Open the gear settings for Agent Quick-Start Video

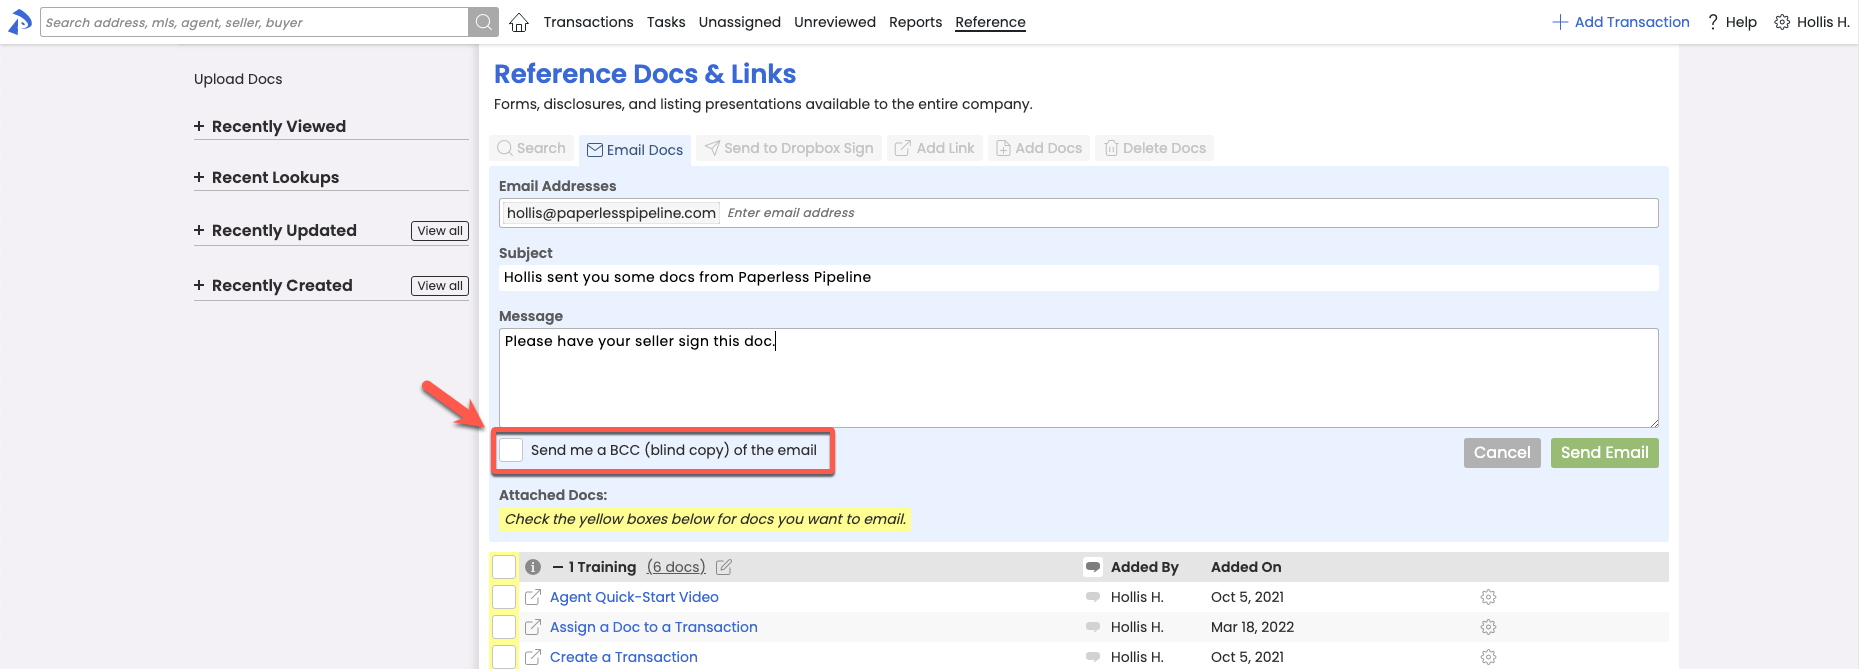pos(1488,597)
